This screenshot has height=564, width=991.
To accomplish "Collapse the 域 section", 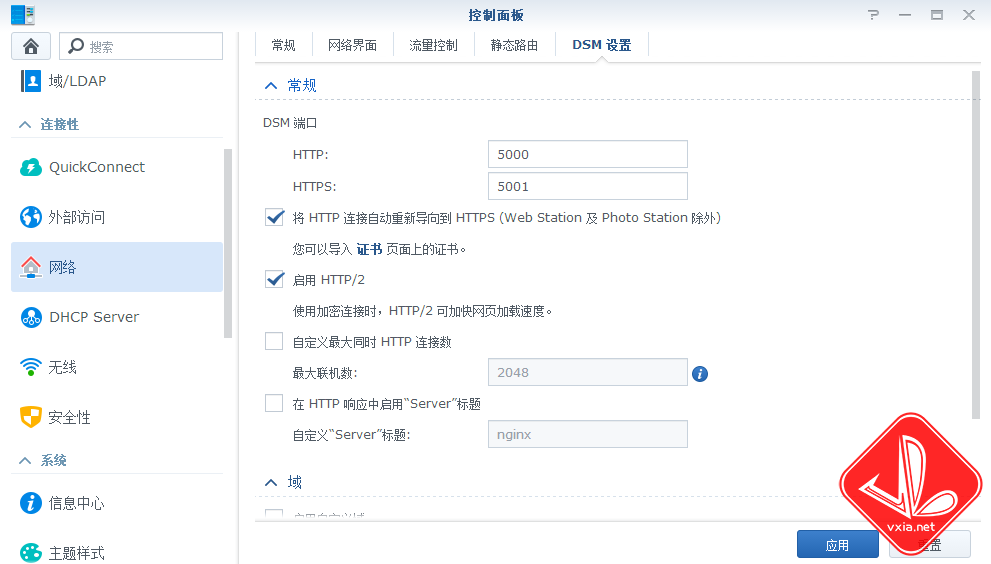I will (x=271, y=482).
